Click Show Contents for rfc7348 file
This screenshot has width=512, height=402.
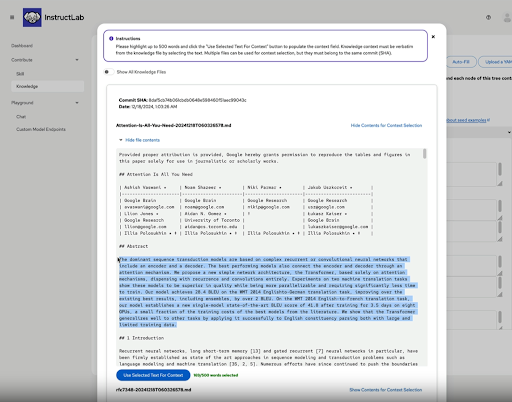pyautogui.click(x=386, y=390)
